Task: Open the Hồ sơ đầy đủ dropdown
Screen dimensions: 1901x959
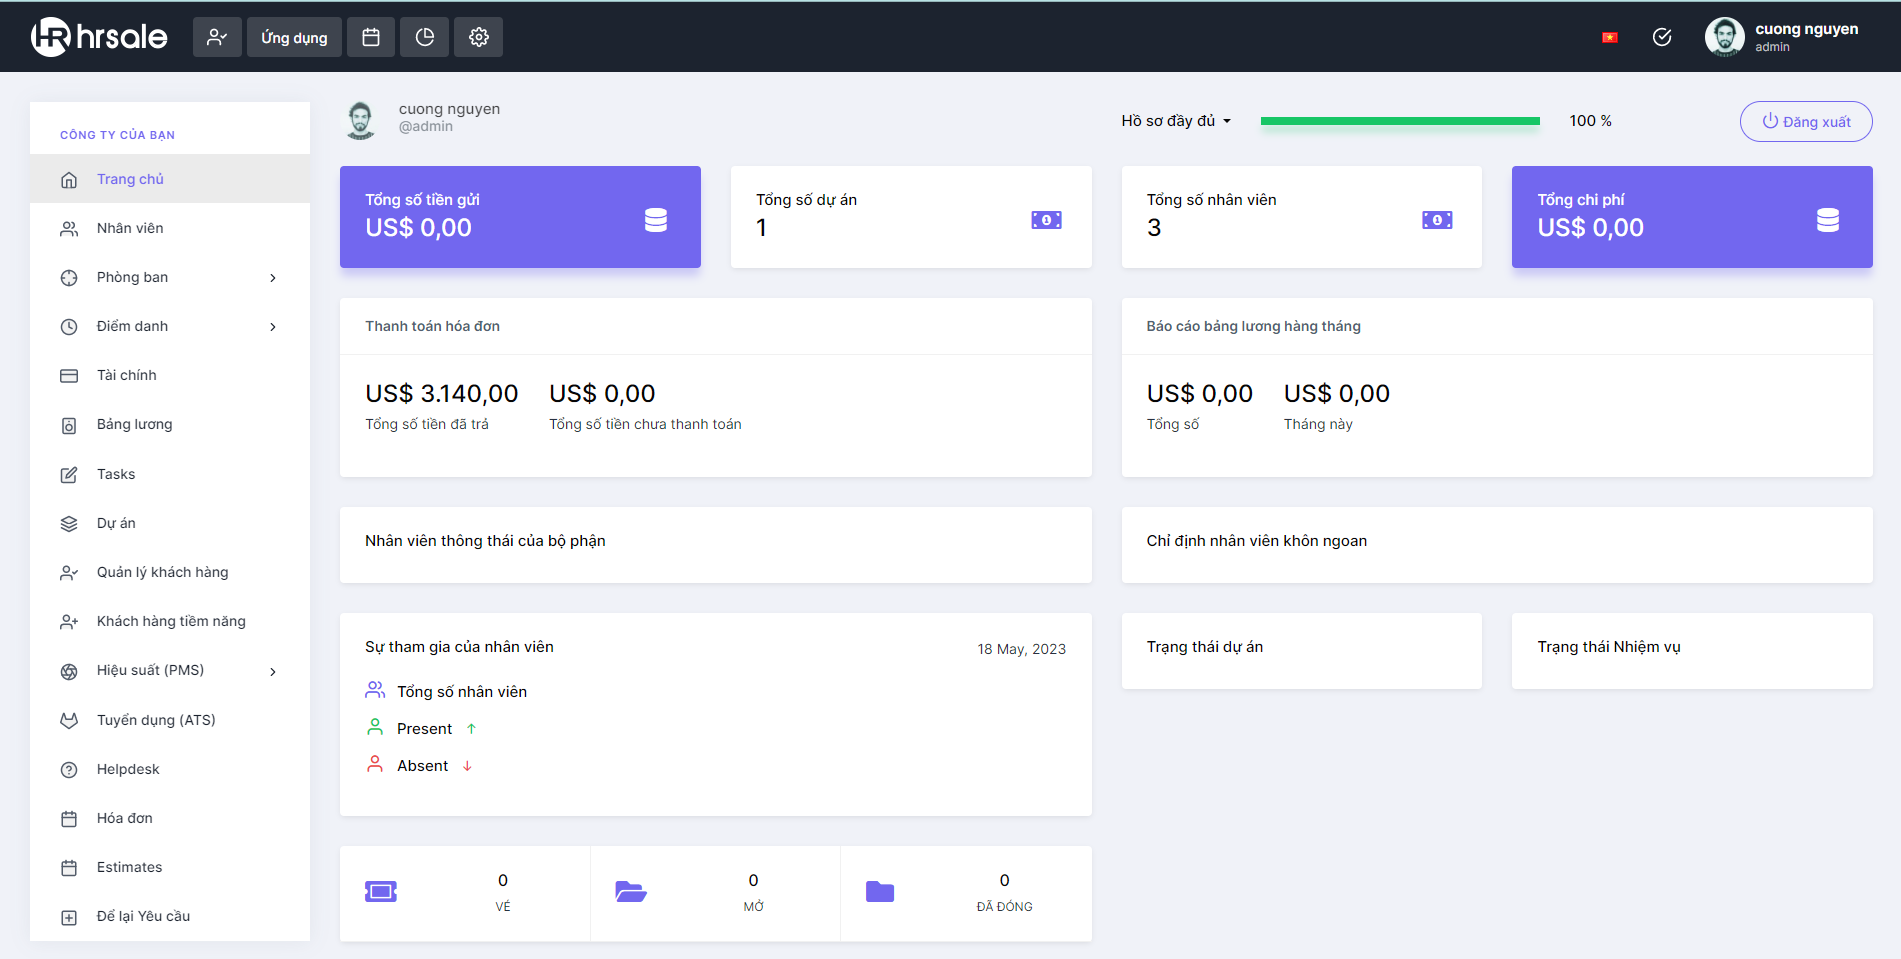Action: [1176, 121]
